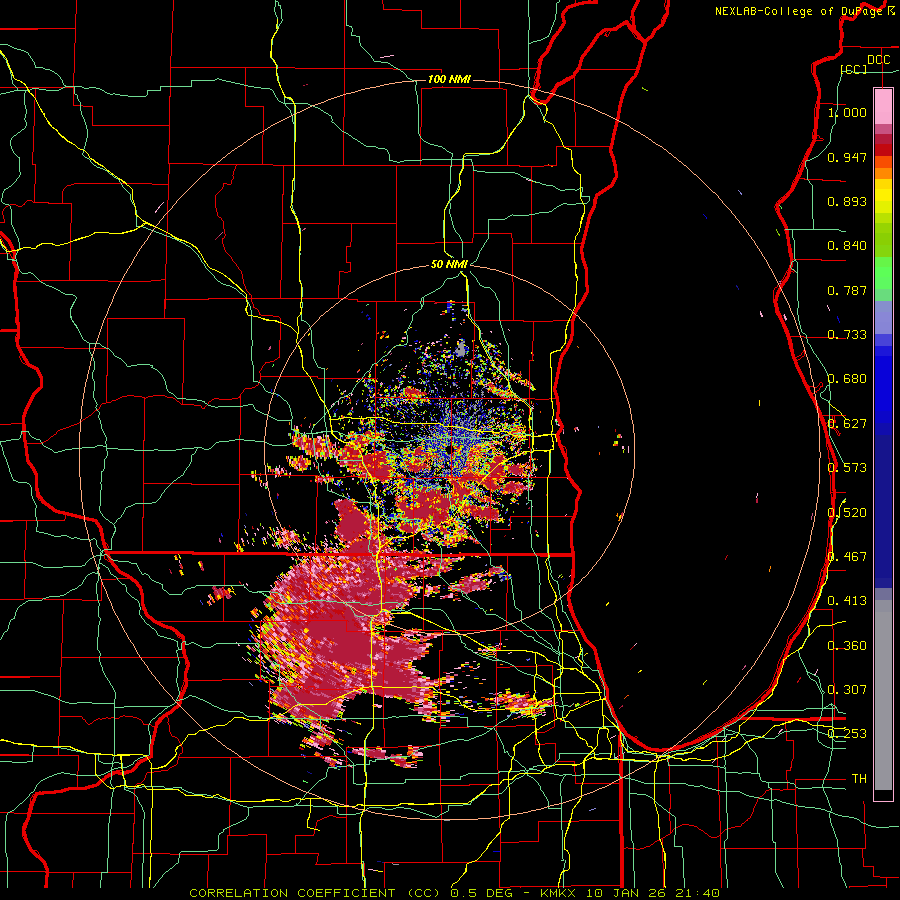The width and height of the screenshot is (900, 900).
Task: Click the 0.947 legend value
Action: (x=847, y=157)
